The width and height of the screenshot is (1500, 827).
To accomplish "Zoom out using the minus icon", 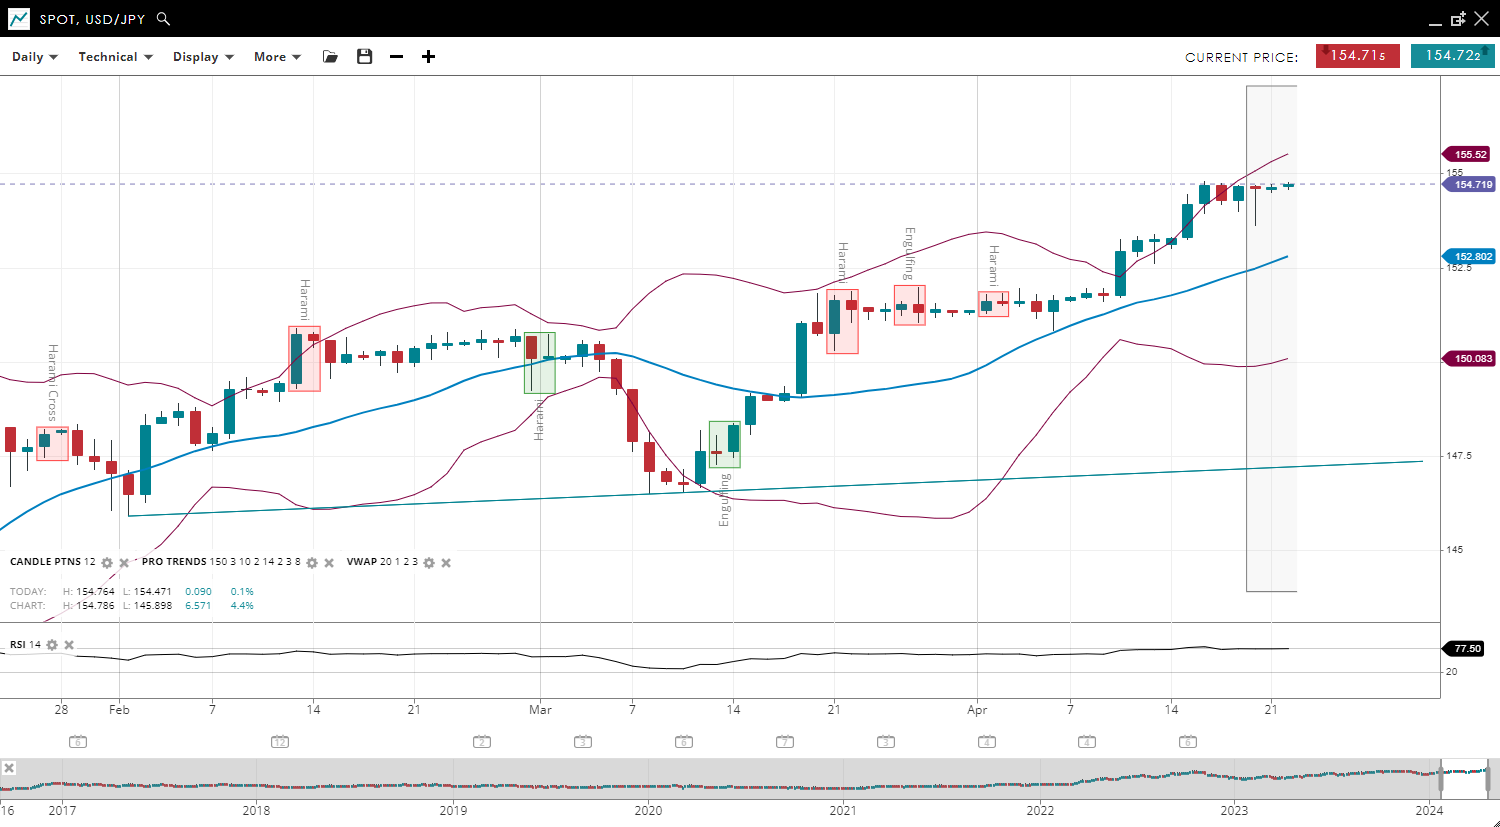I will pos(396,57).
